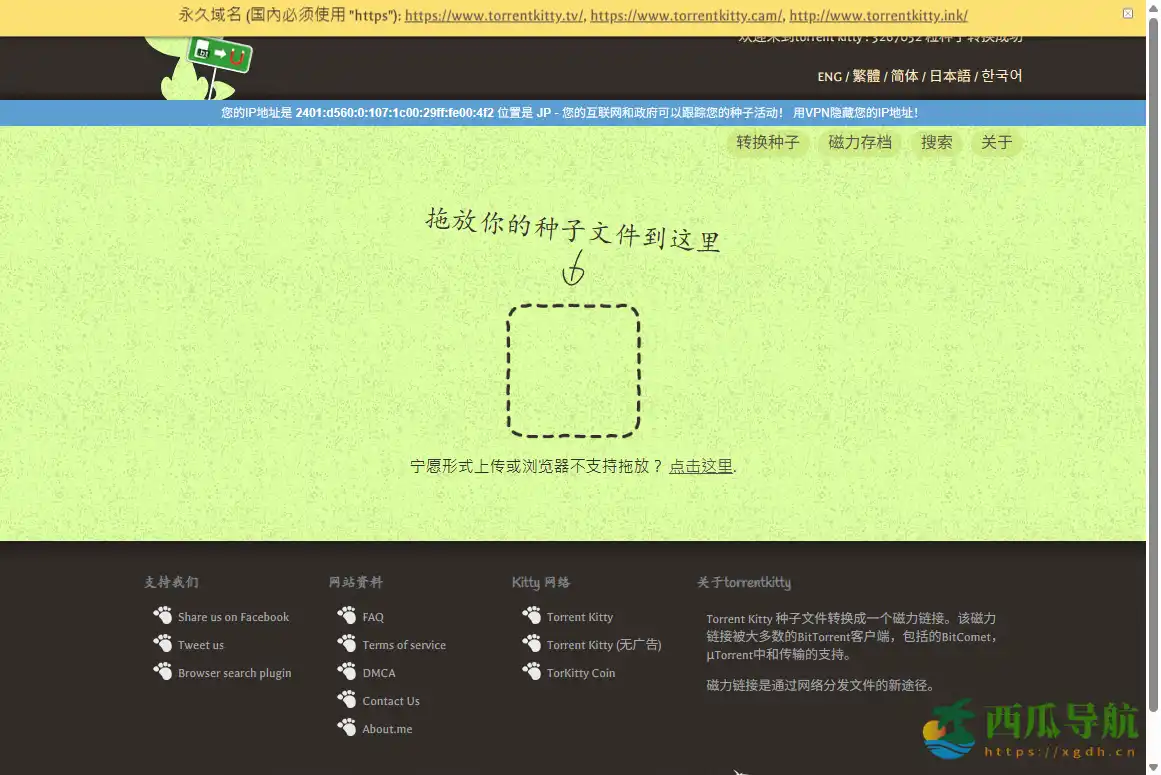Click the 点击这里 upload link
The height and width of the screenshot is (775, 1161).
pos(700,466)
